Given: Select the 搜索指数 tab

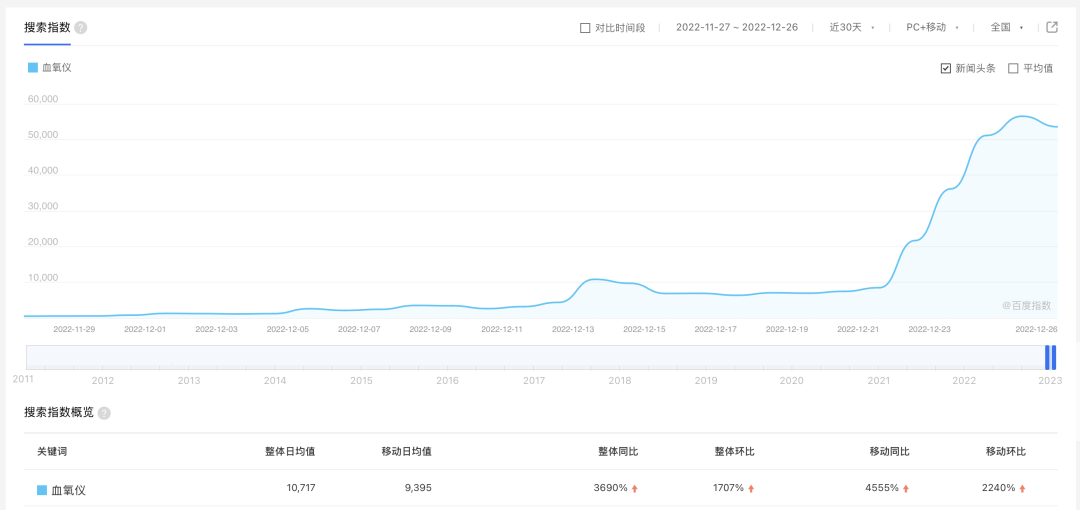Looking at the screenshot, I should (x=47, y=28).
